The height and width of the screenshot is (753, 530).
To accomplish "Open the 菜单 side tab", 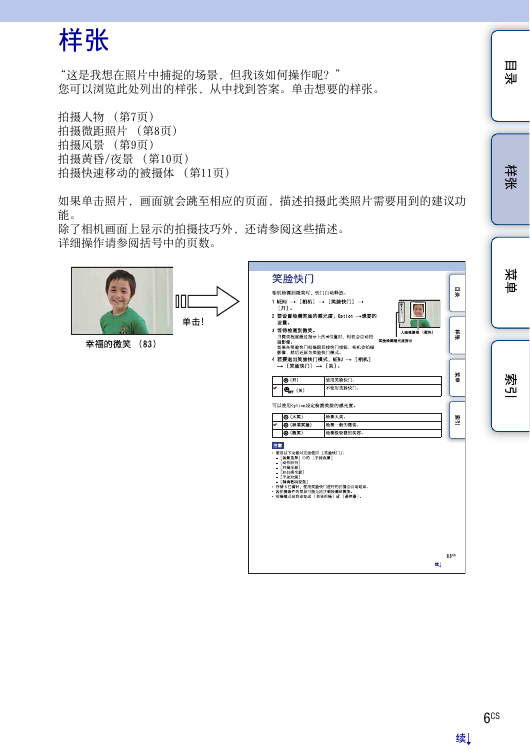I will 510,282.
